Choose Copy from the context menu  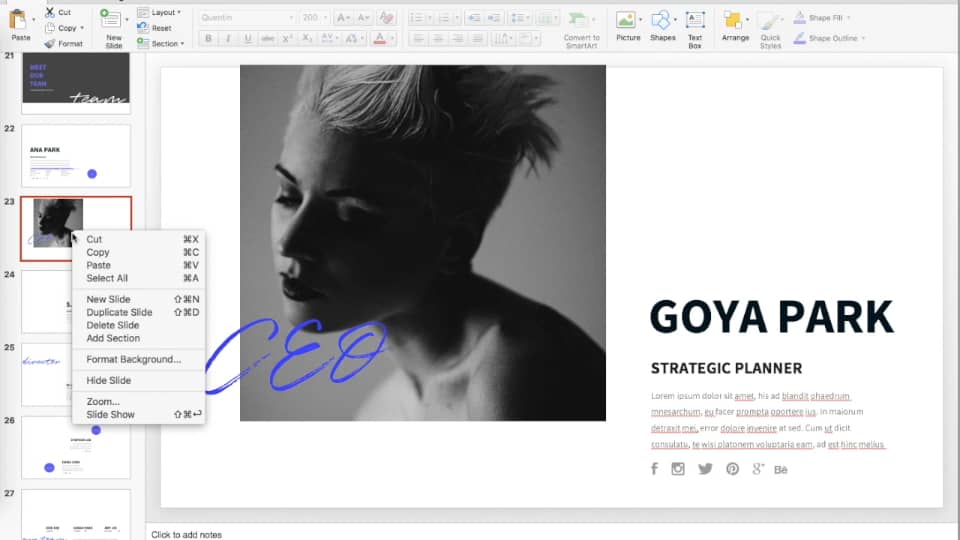coord(138,252)
